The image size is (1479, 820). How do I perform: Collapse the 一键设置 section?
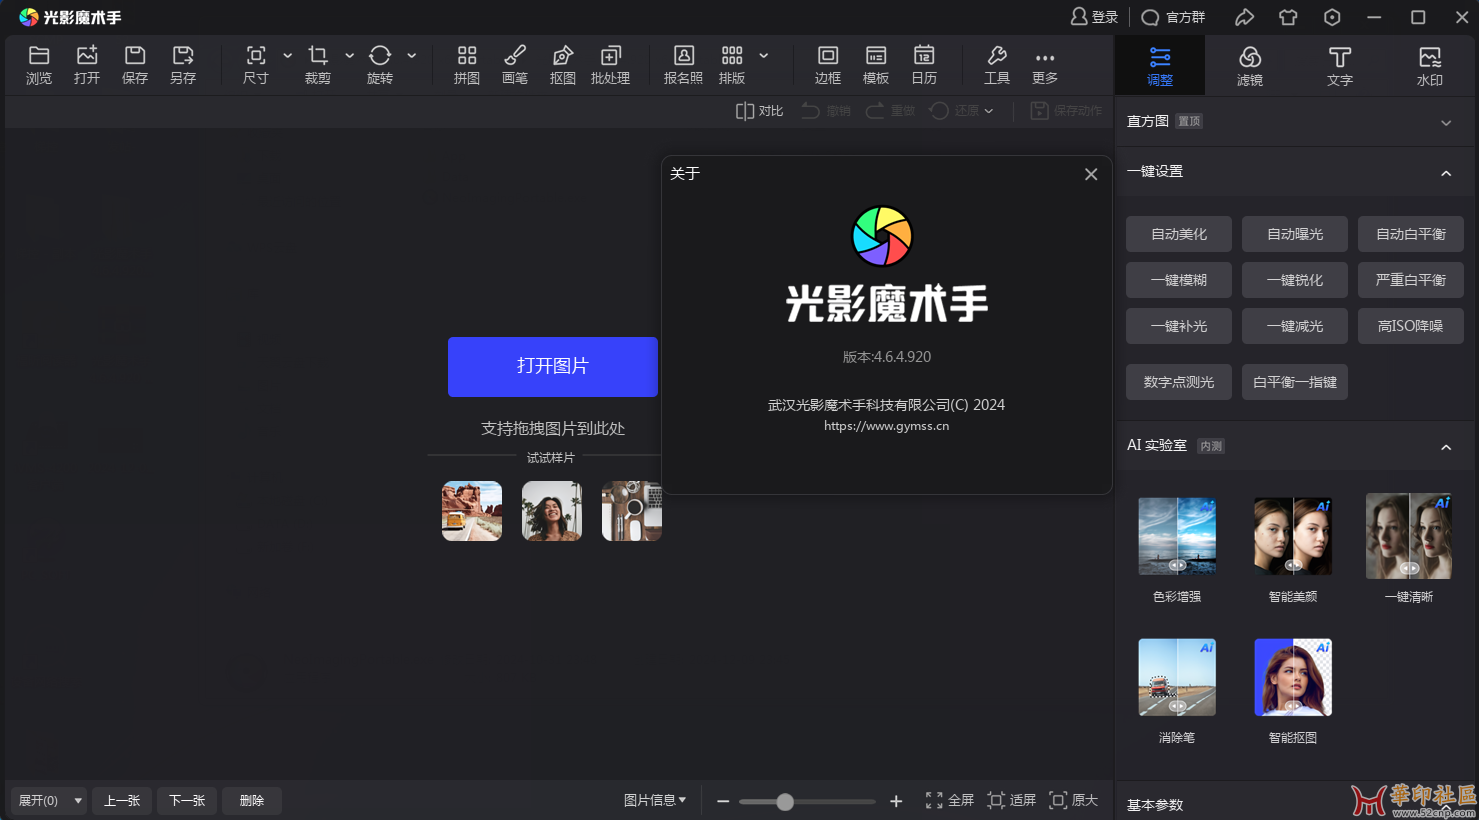1445,173
